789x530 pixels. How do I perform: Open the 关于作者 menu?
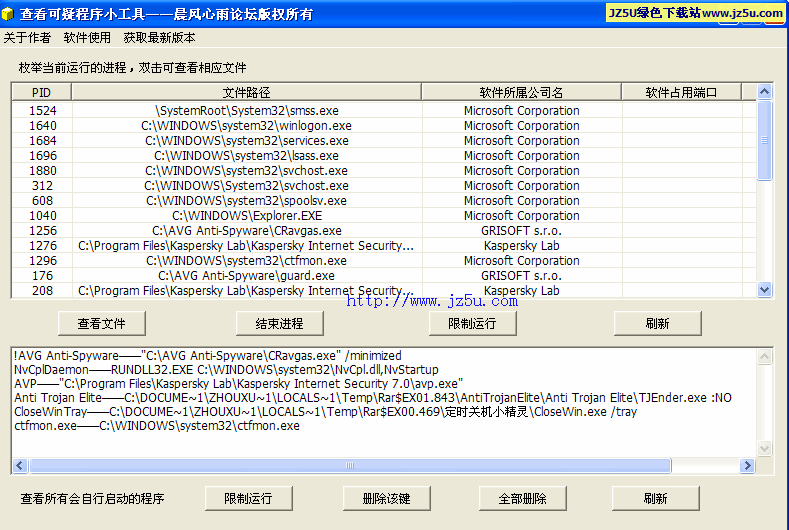coord(27,38)
